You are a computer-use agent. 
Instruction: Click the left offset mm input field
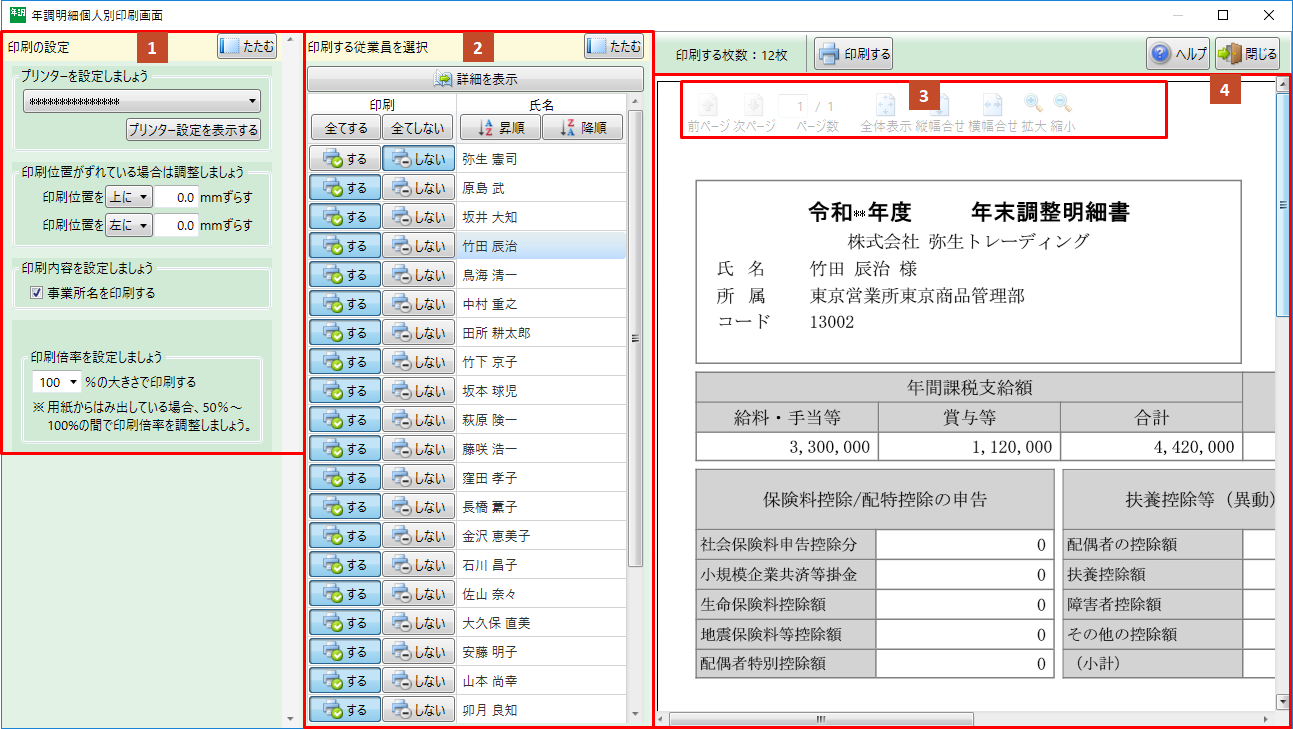[x=177, y=226]
